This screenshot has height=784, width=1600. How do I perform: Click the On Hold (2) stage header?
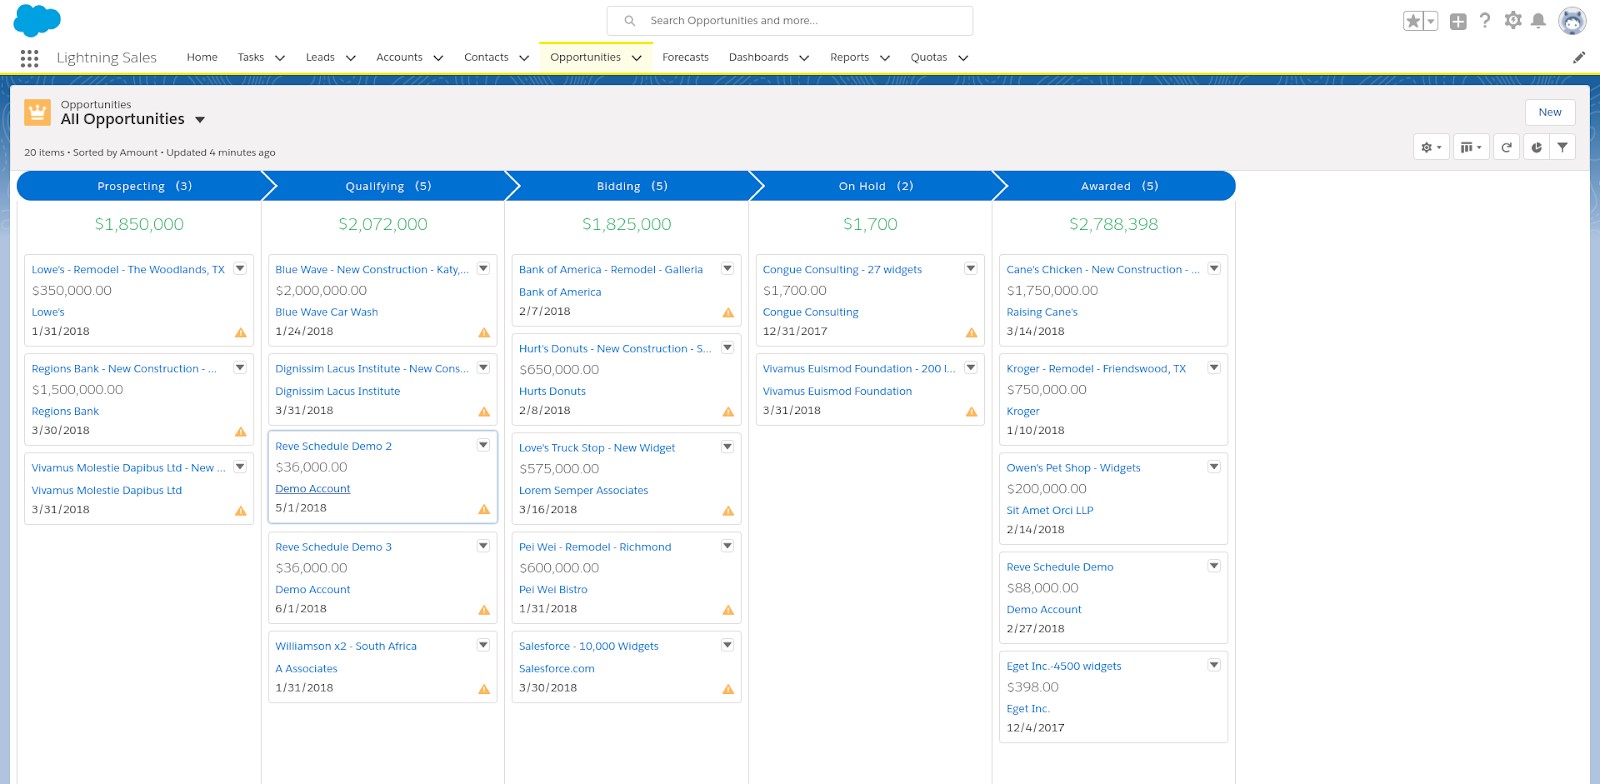[875, 186]
